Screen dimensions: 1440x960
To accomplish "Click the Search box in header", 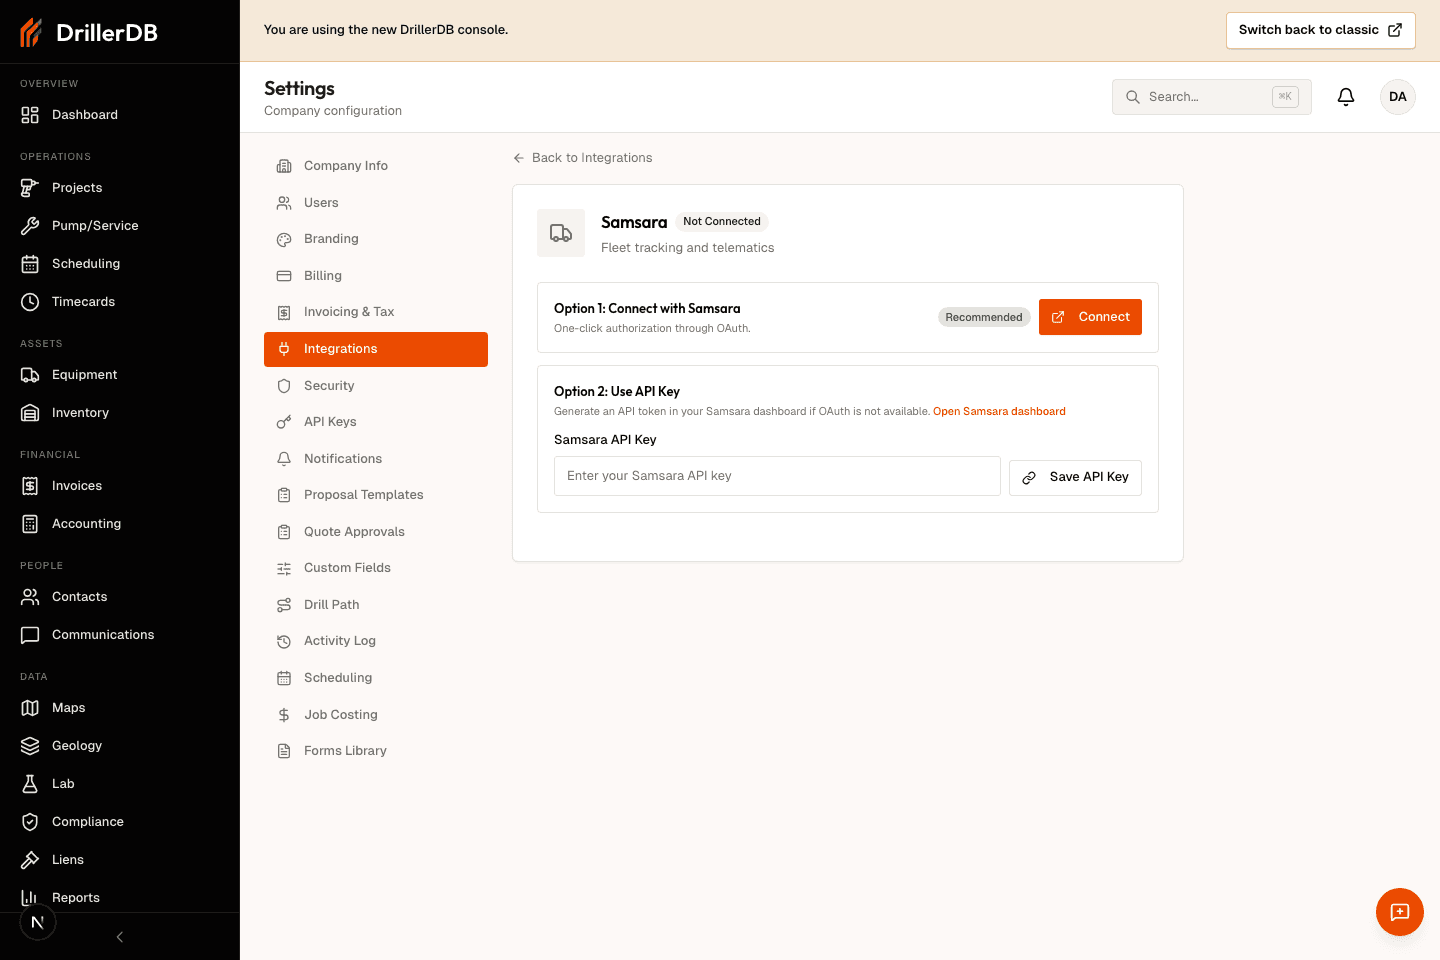I will coord(1212,97).
